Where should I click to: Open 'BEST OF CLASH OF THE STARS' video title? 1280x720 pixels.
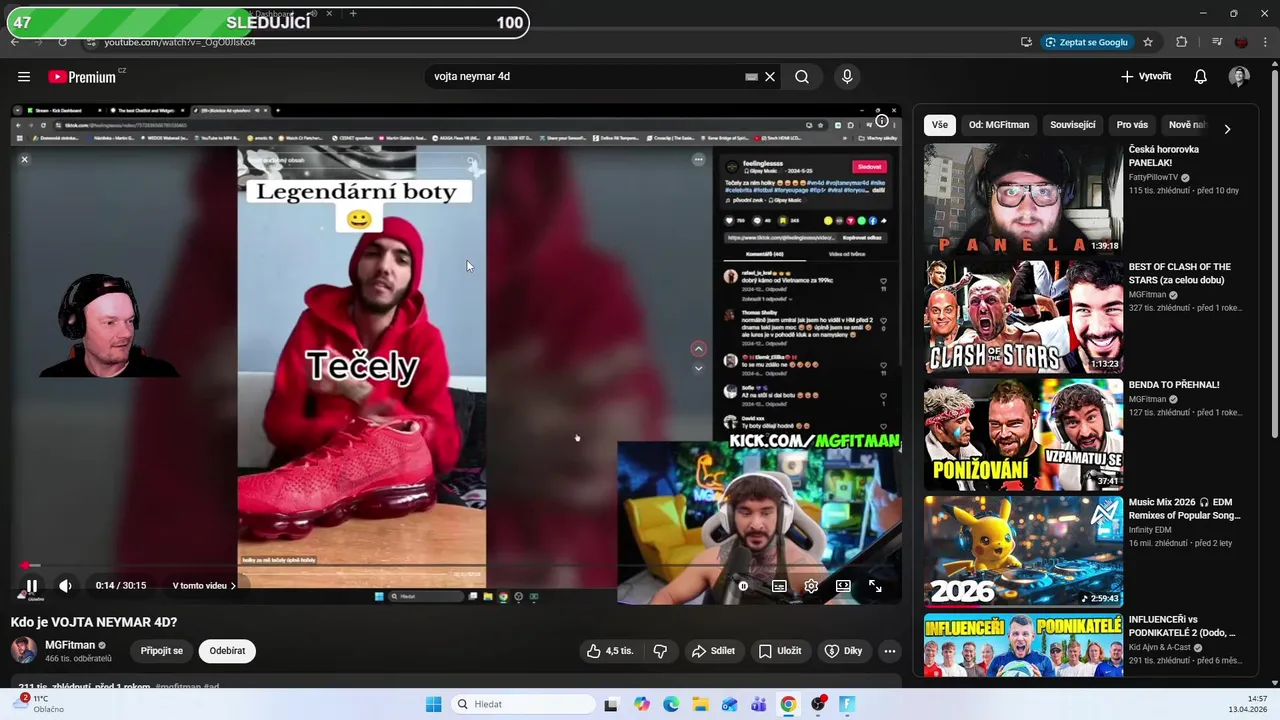[1179, 274]
